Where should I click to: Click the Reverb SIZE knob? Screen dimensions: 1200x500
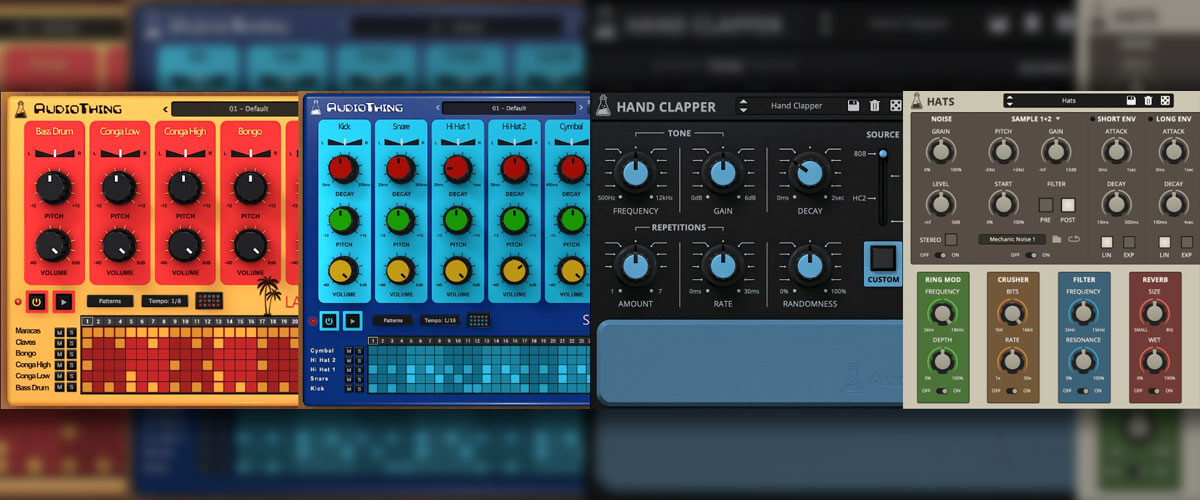1155,314
